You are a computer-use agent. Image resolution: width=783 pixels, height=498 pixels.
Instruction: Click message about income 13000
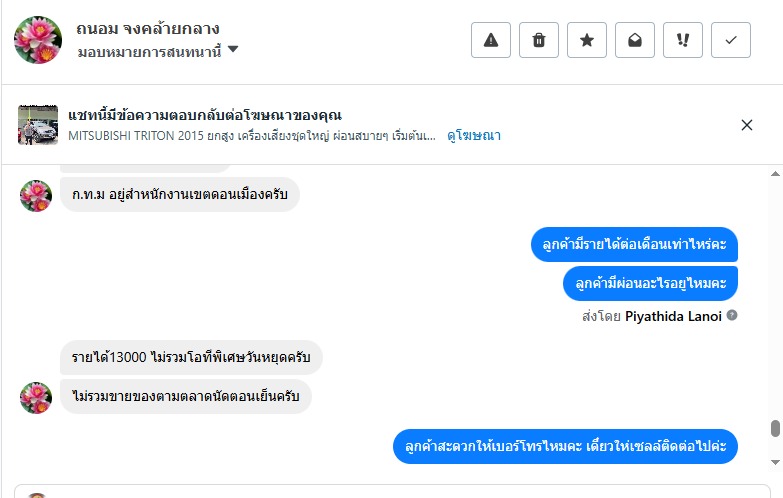pos(191,357)
